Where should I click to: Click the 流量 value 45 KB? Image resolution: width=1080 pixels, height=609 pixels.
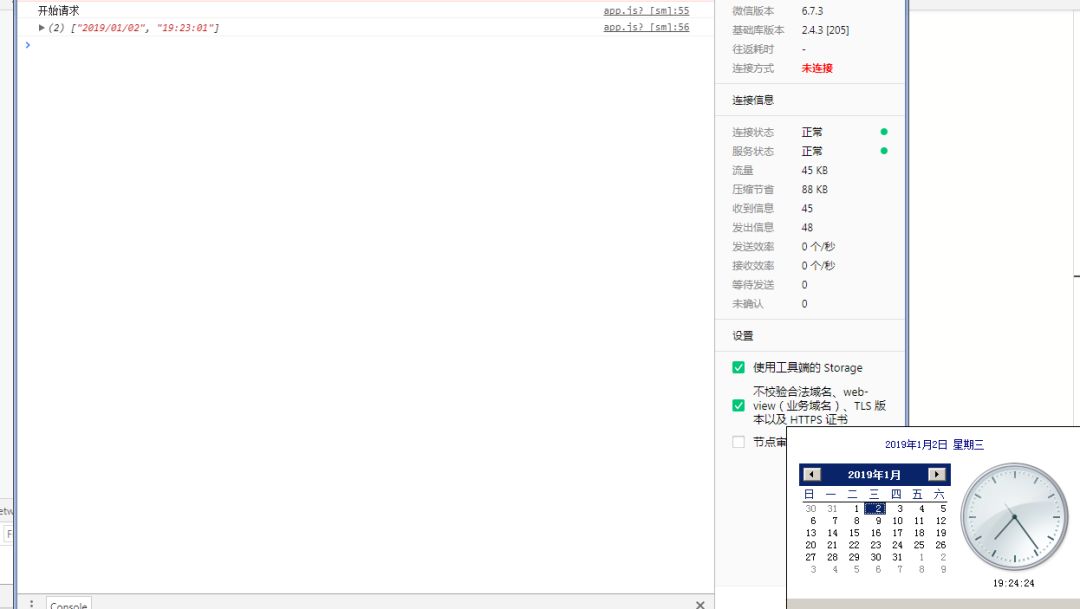pyautogui.click(x=814, y=170)
